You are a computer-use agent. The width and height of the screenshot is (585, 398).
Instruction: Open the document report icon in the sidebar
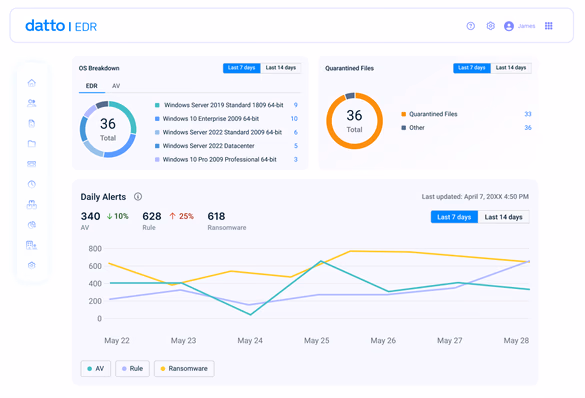click(x=32, y=123)
